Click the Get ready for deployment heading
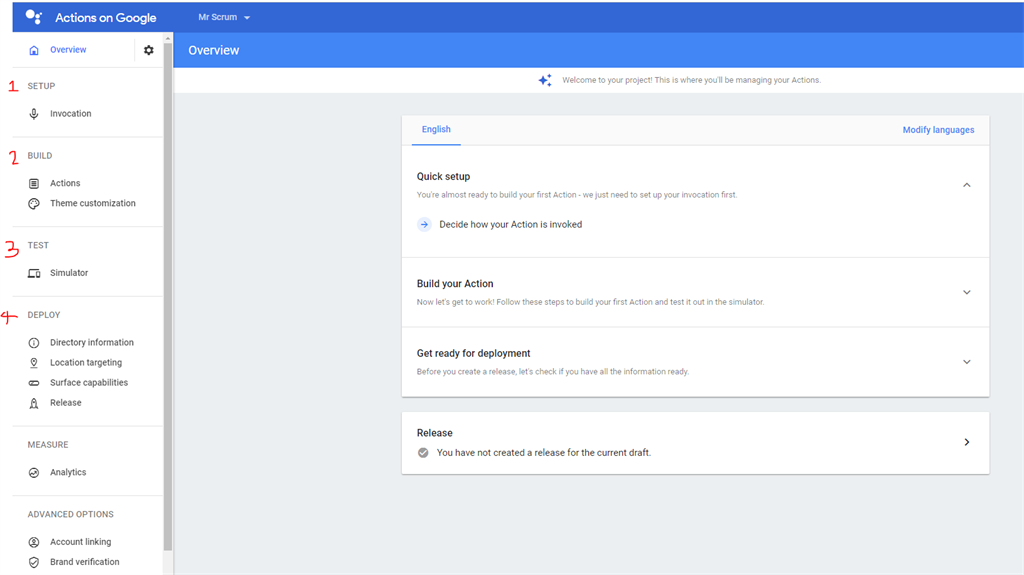1024x575 pixels. [473, 353]
